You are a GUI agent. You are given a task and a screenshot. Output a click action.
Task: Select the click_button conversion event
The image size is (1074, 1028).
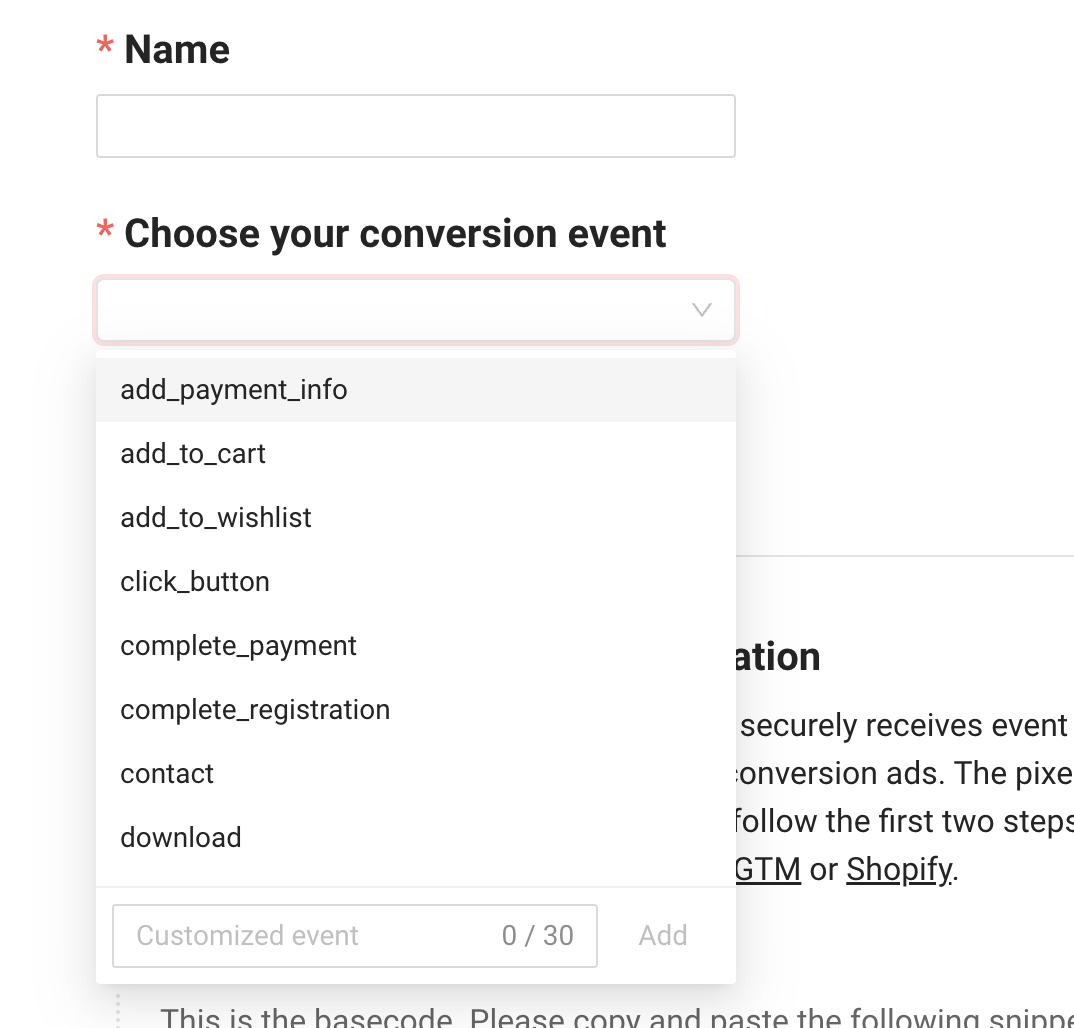click(x=416, y=582)
